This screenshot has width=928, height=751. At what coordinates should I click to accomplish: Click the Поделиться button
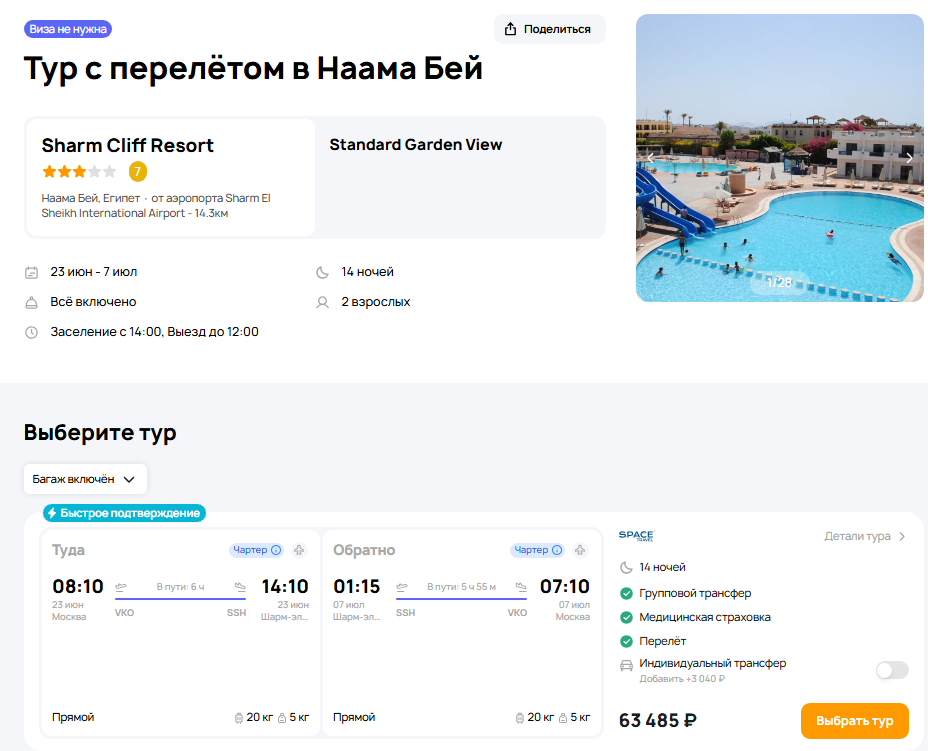(550, 29)
